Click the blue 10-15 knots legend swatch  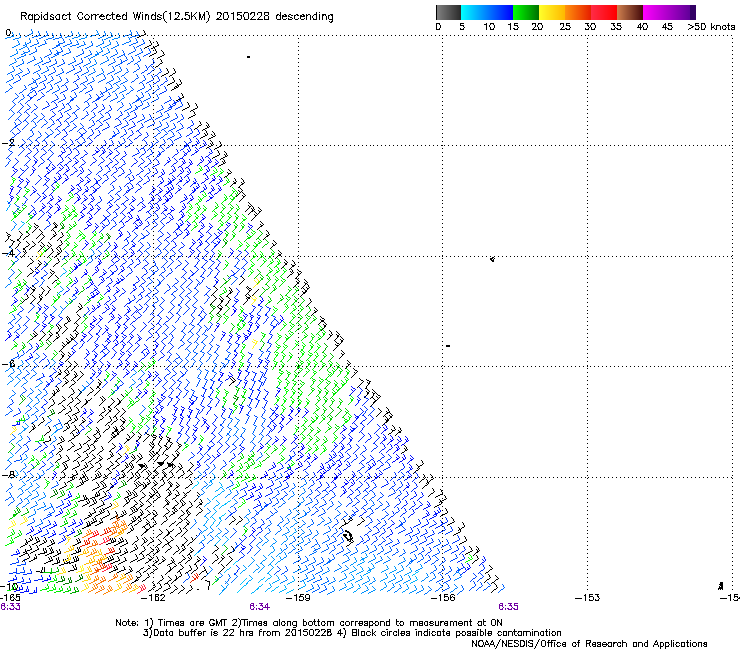point(500,12)
